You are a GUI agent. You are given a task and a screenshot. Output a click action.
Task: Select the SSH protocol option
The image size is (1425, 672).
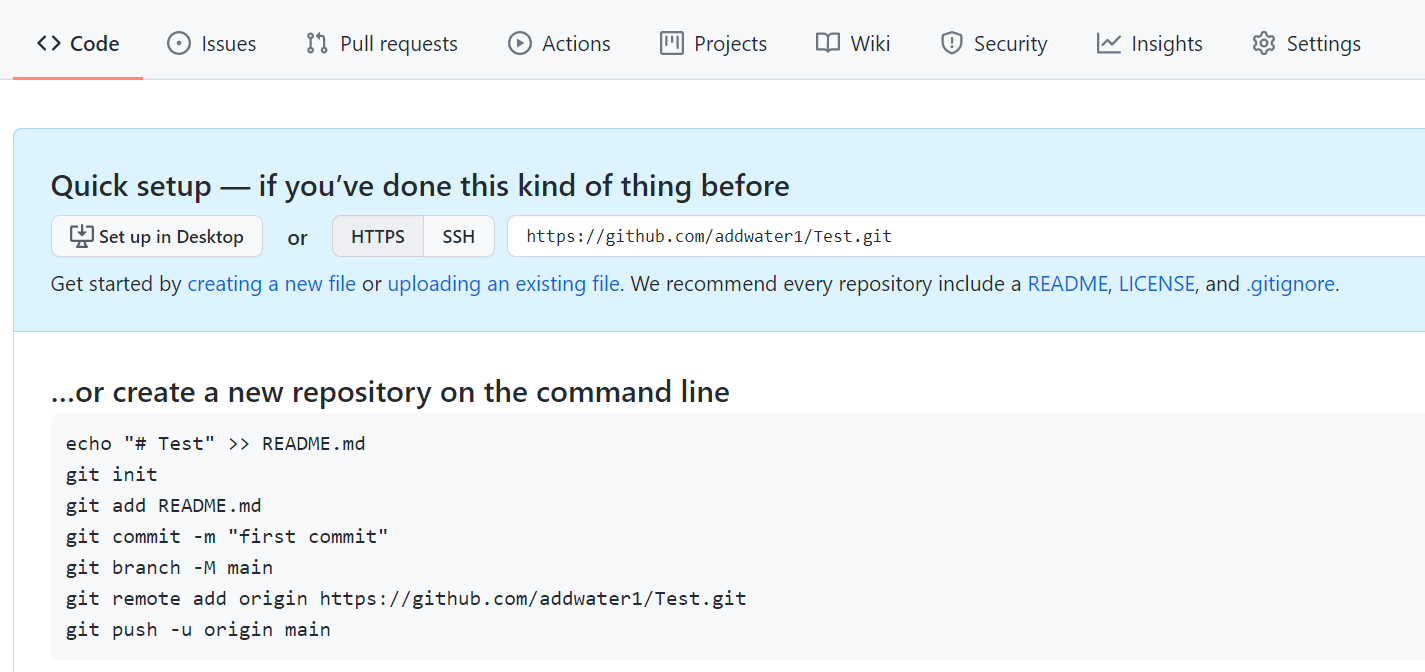(459, 237)
